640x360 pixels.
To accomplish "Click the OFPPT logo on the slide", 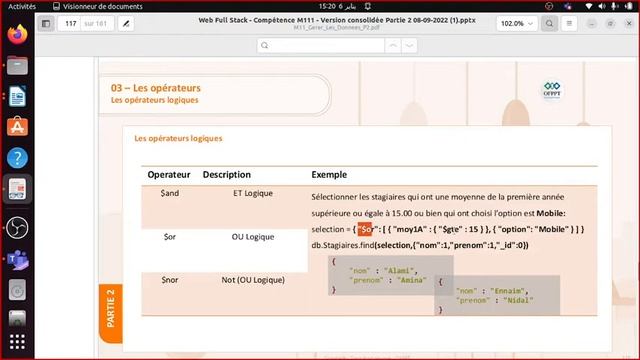I will point(552,90).
